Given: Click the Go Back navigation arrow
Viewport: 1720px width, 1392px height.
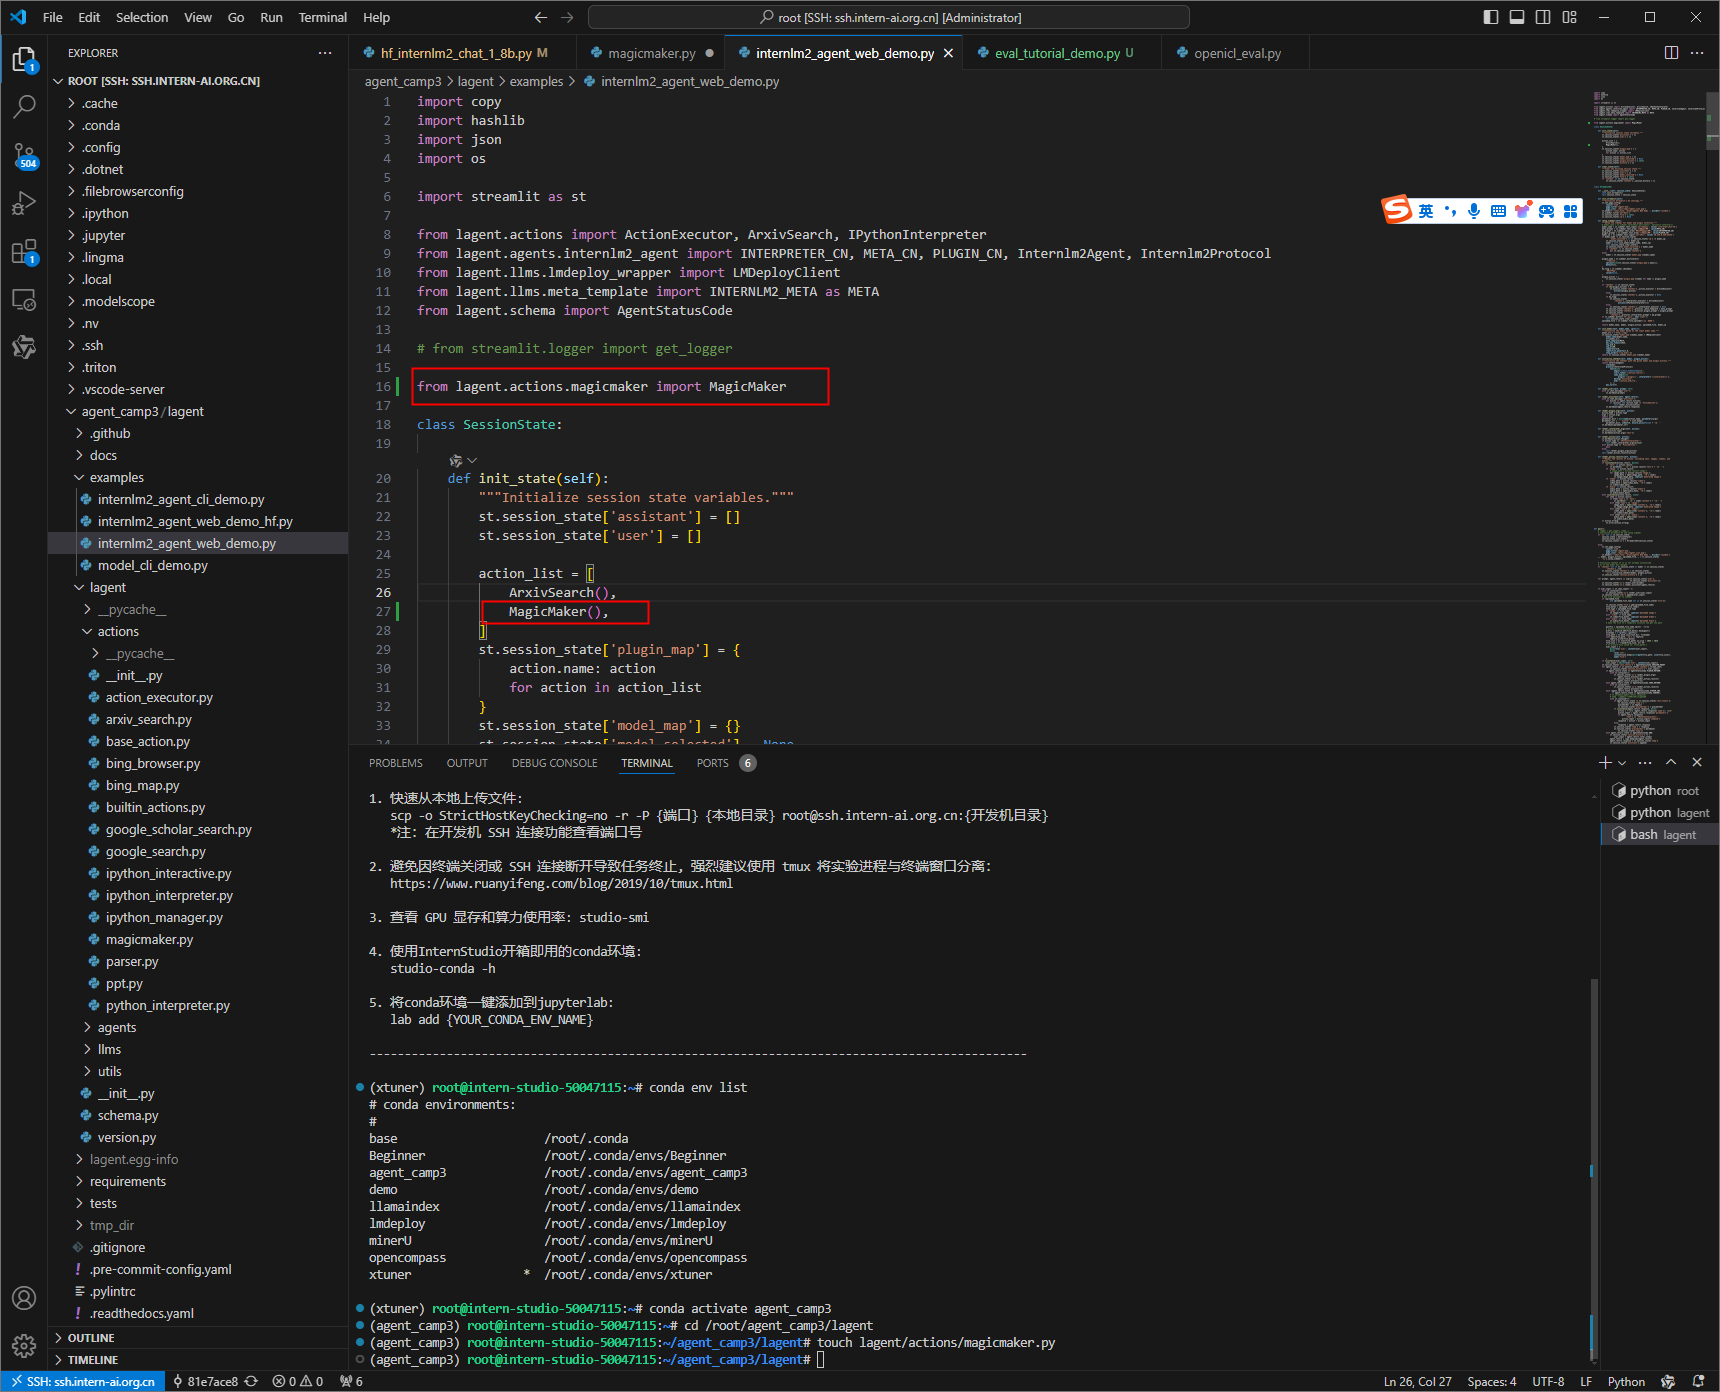Looking at the screenshot, I should pos(541,17).
